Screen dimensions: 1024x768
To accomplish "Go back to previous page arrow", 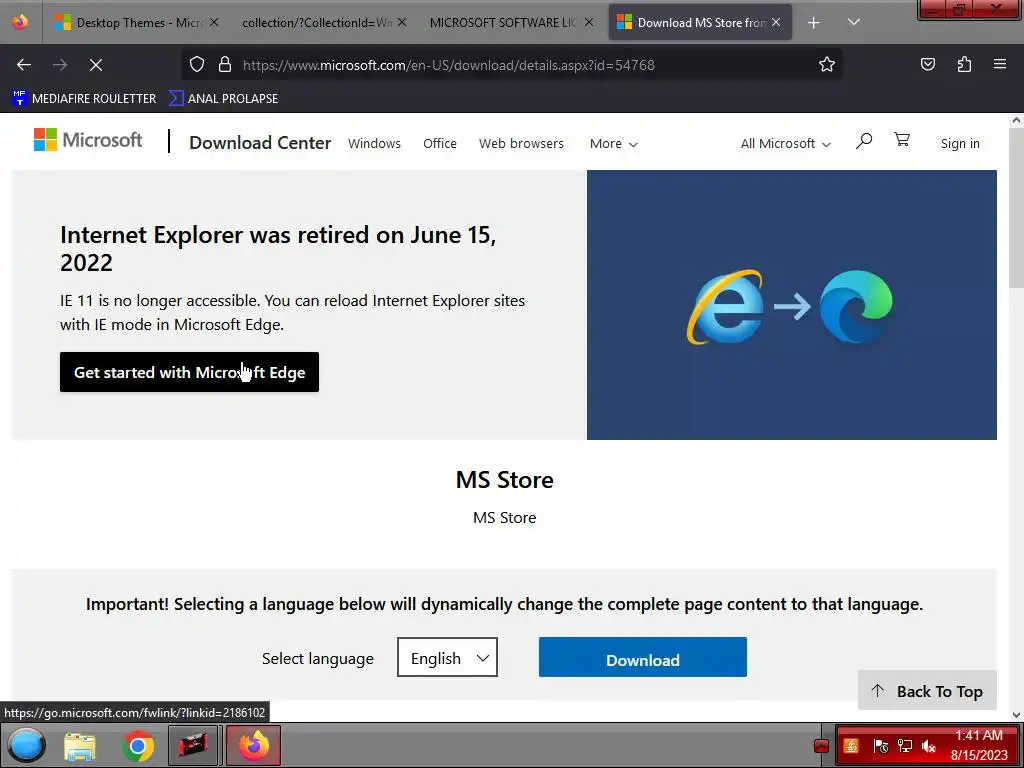I will (24, 65).
